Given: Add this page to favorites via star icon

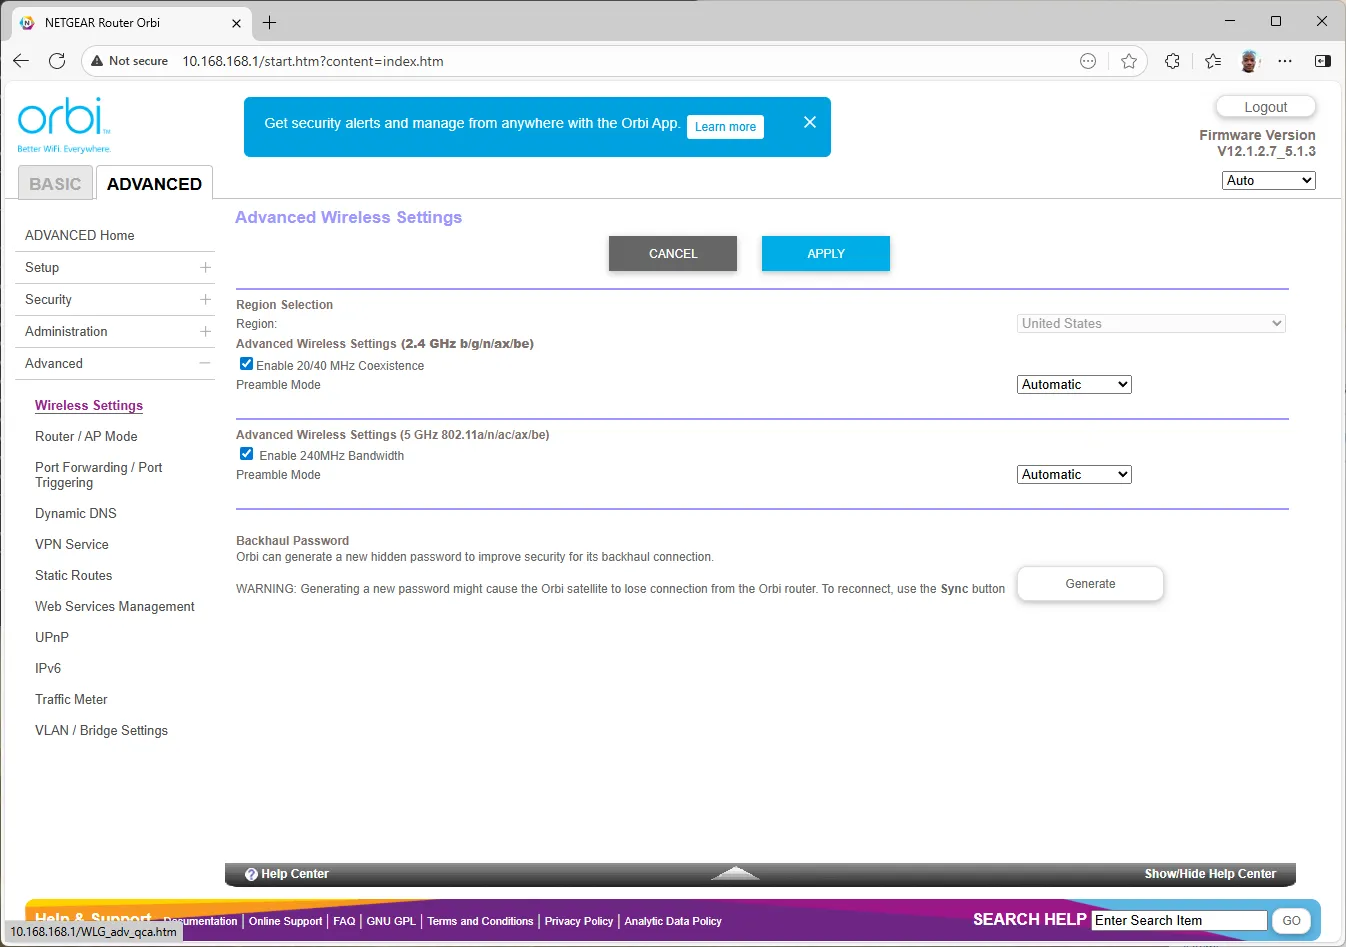Looking at the screenshot, I should pos(1129,61).
